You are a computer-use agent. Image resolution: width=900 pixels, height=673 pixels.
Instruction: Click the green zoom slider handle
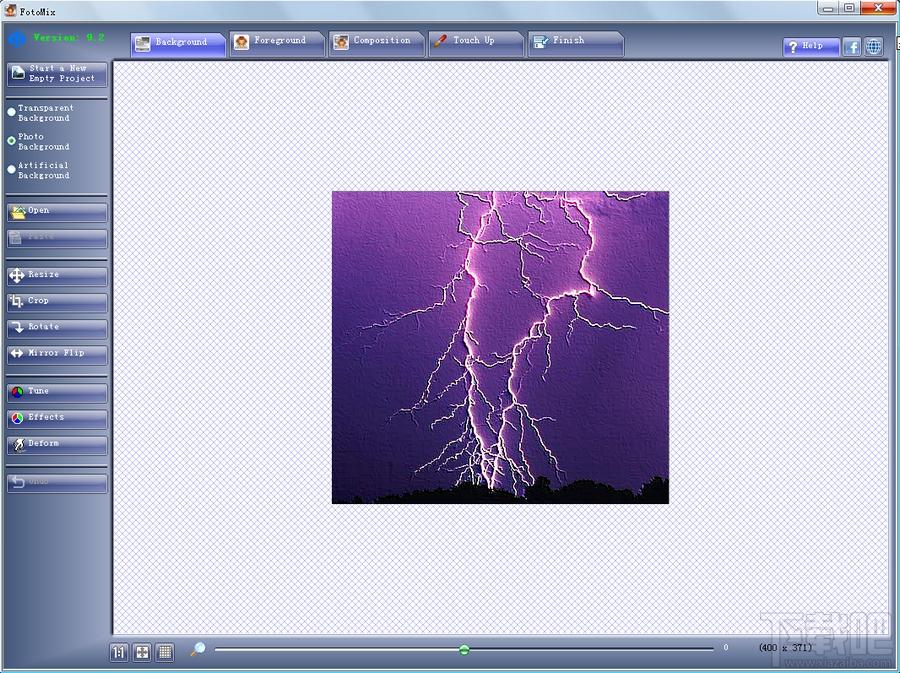click(464, 649)
